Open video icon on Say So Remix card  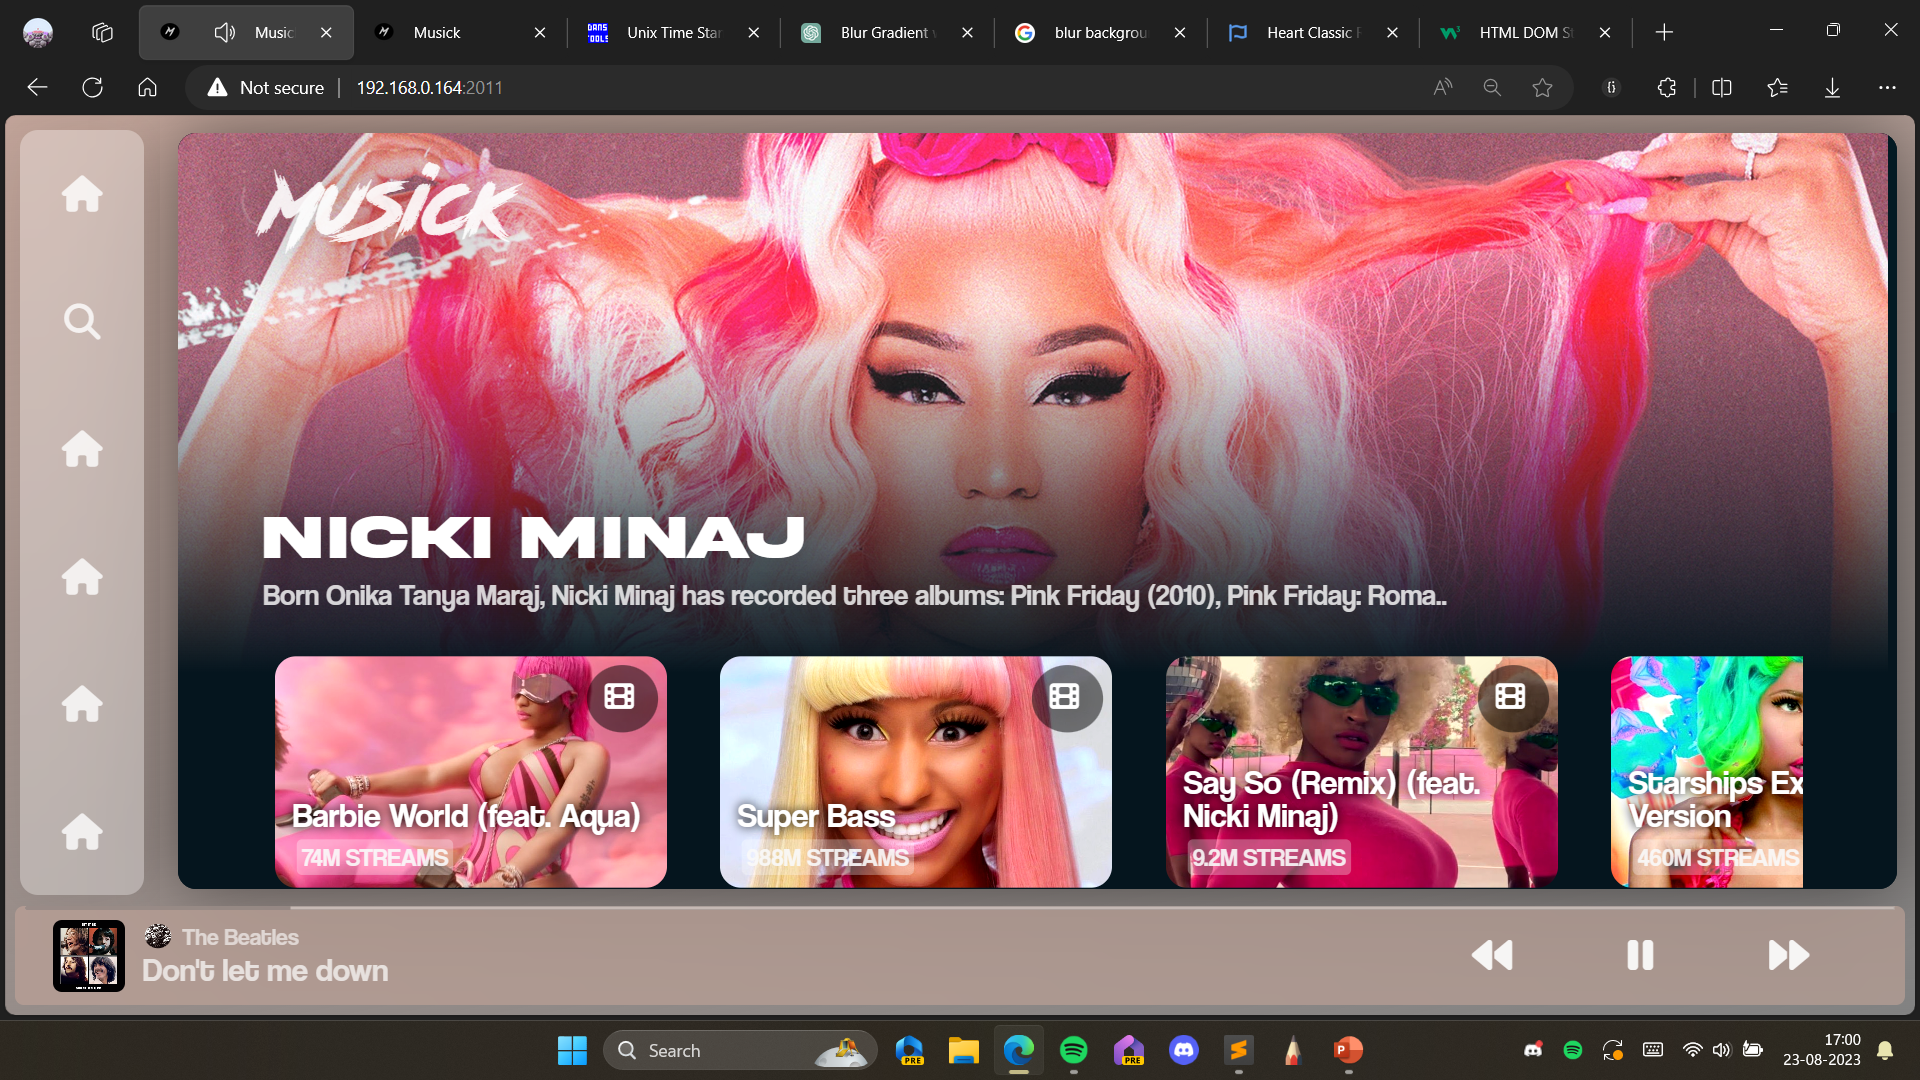1510,696
